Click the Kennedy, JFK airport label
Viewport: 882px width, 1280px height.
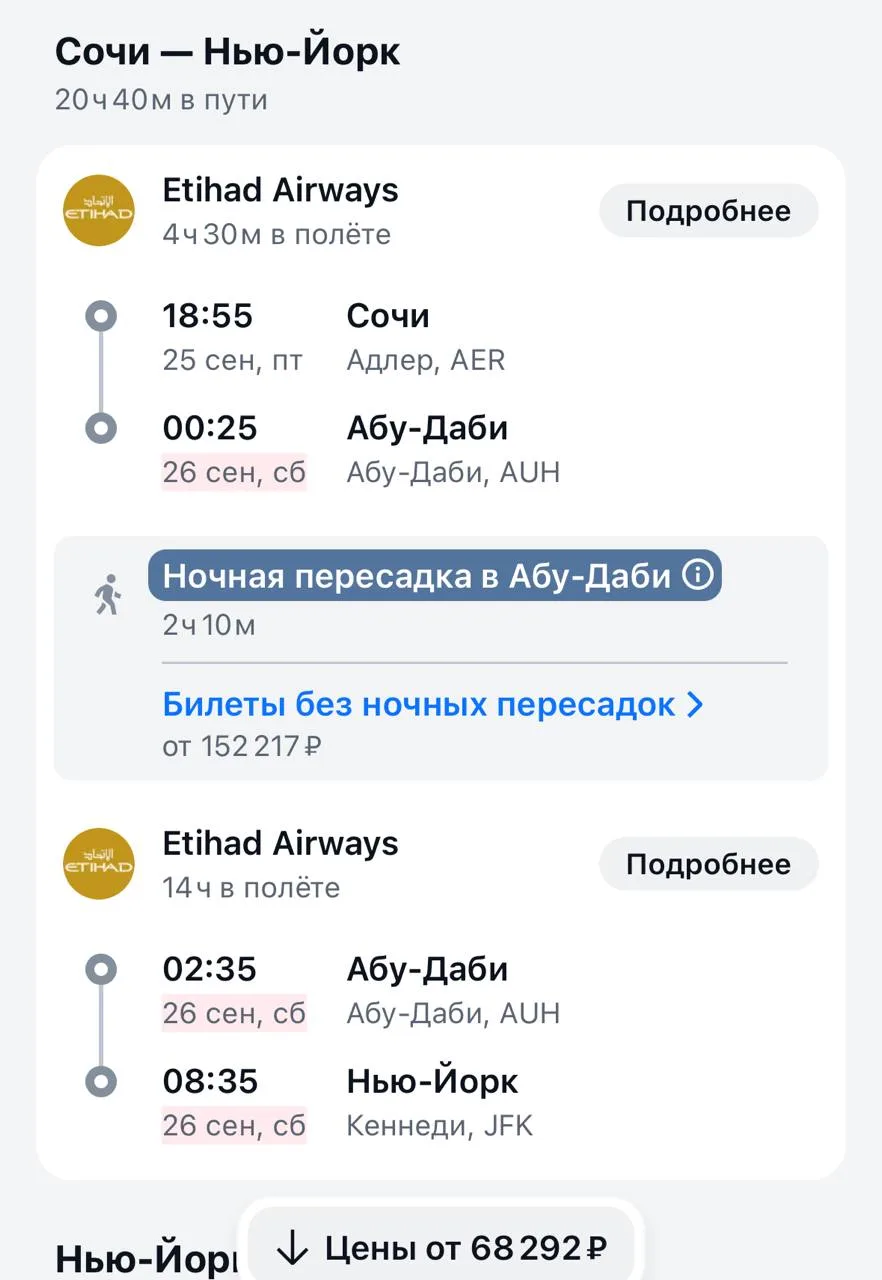[440, 1126]
